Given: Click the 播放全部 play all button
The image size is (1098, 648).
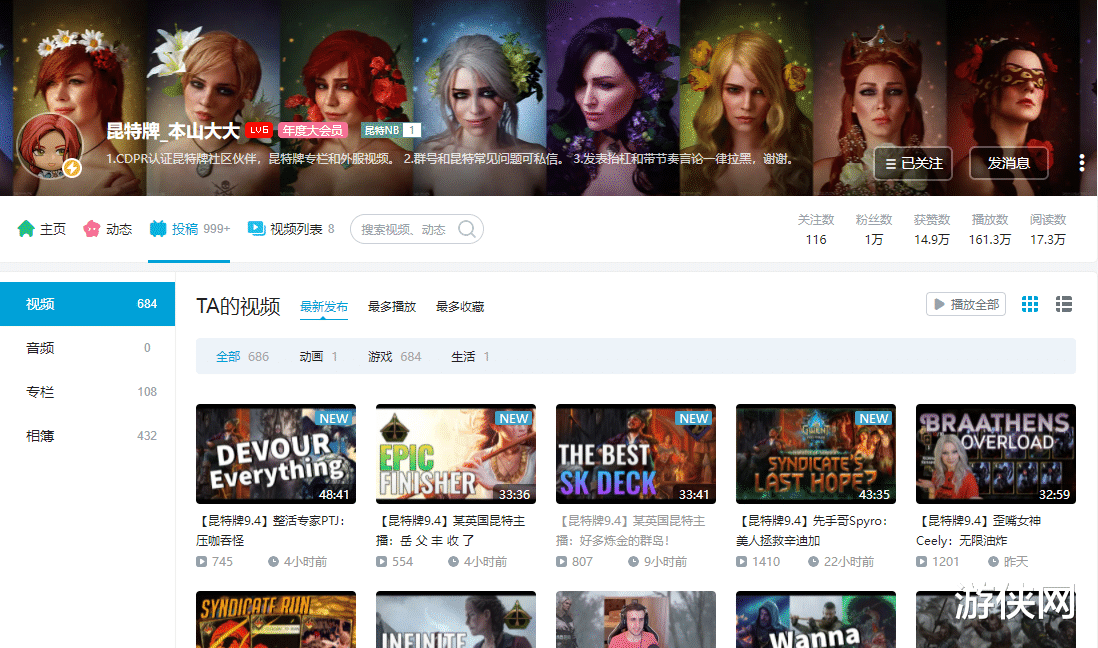Looking at the screenshot, I should [x=966, y=304].
